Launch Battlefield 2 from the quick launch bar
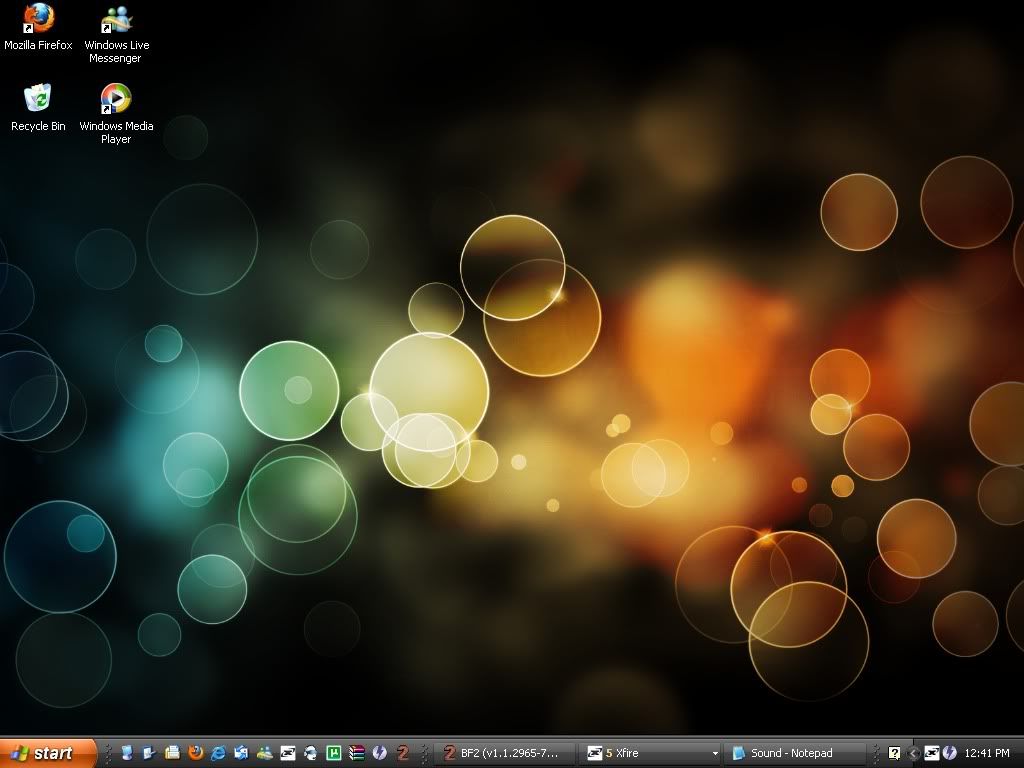The height and width of the screenshot is (768, 1024). tap(403, 753)
